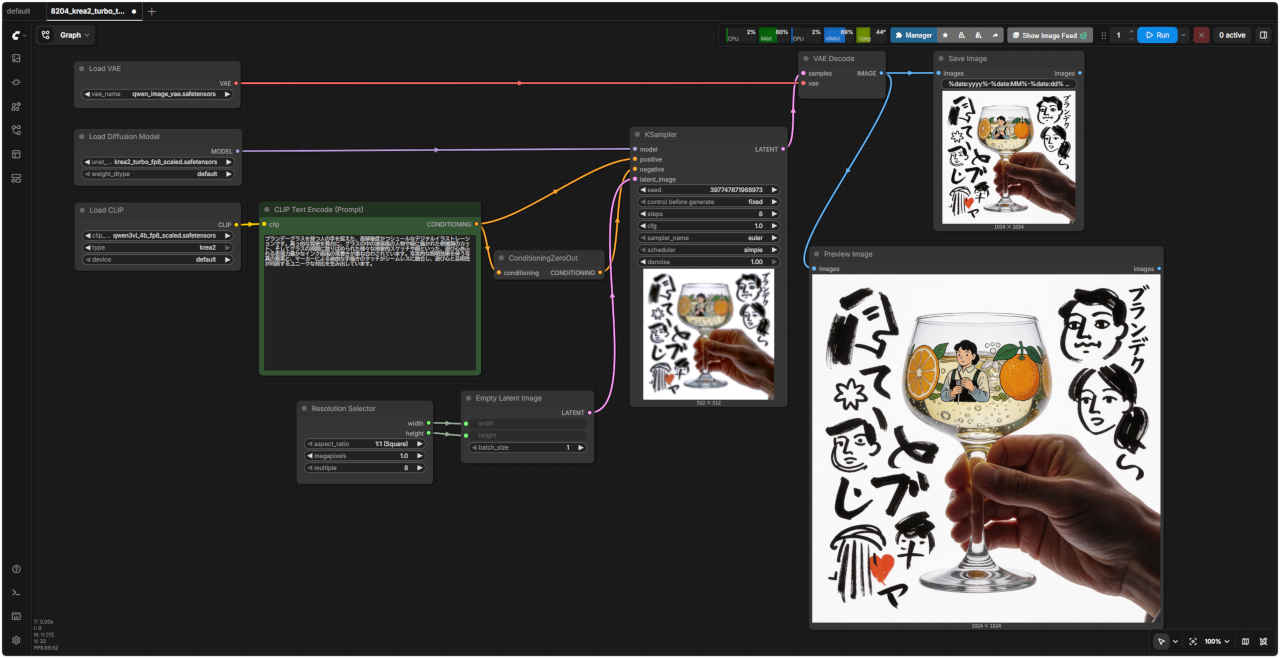Viewport: 1280px width, 658px height.
Task: Click the fit view icon near zoom
Action: tap(1193, 641)
